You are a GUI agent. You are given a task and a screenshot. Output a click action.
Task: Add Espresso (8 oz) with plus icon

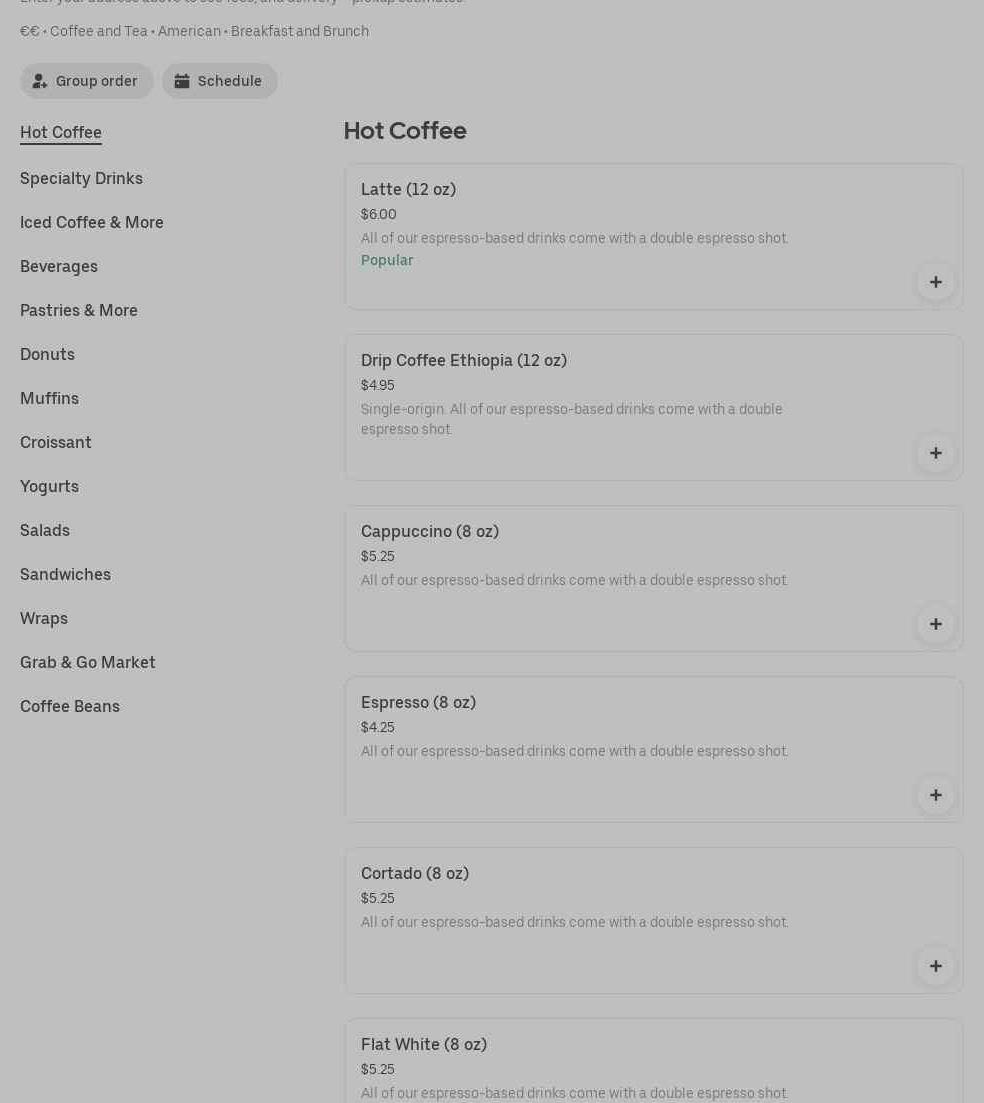tap(935, 795)
